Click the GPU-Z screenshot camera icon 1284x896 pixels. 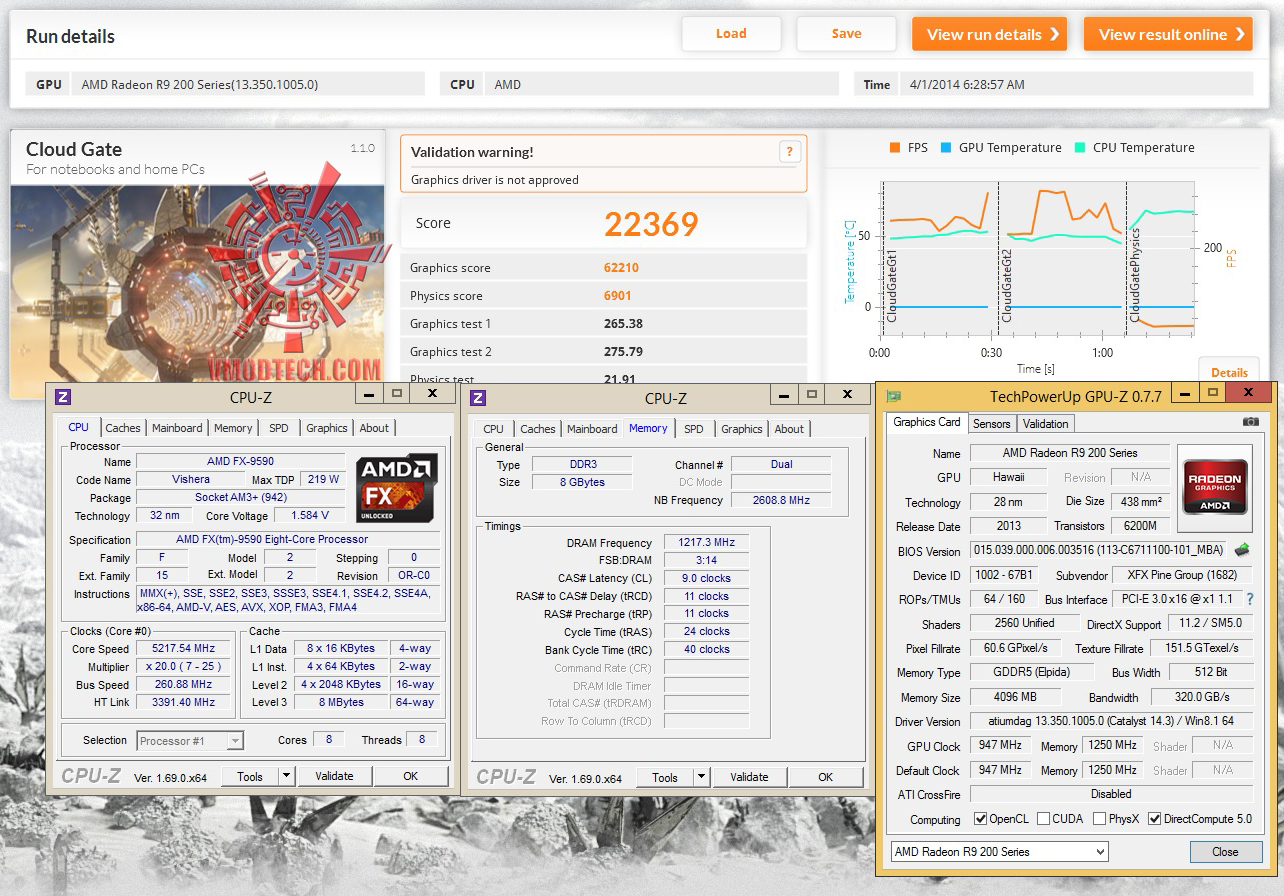click(x=1250, y=422)
